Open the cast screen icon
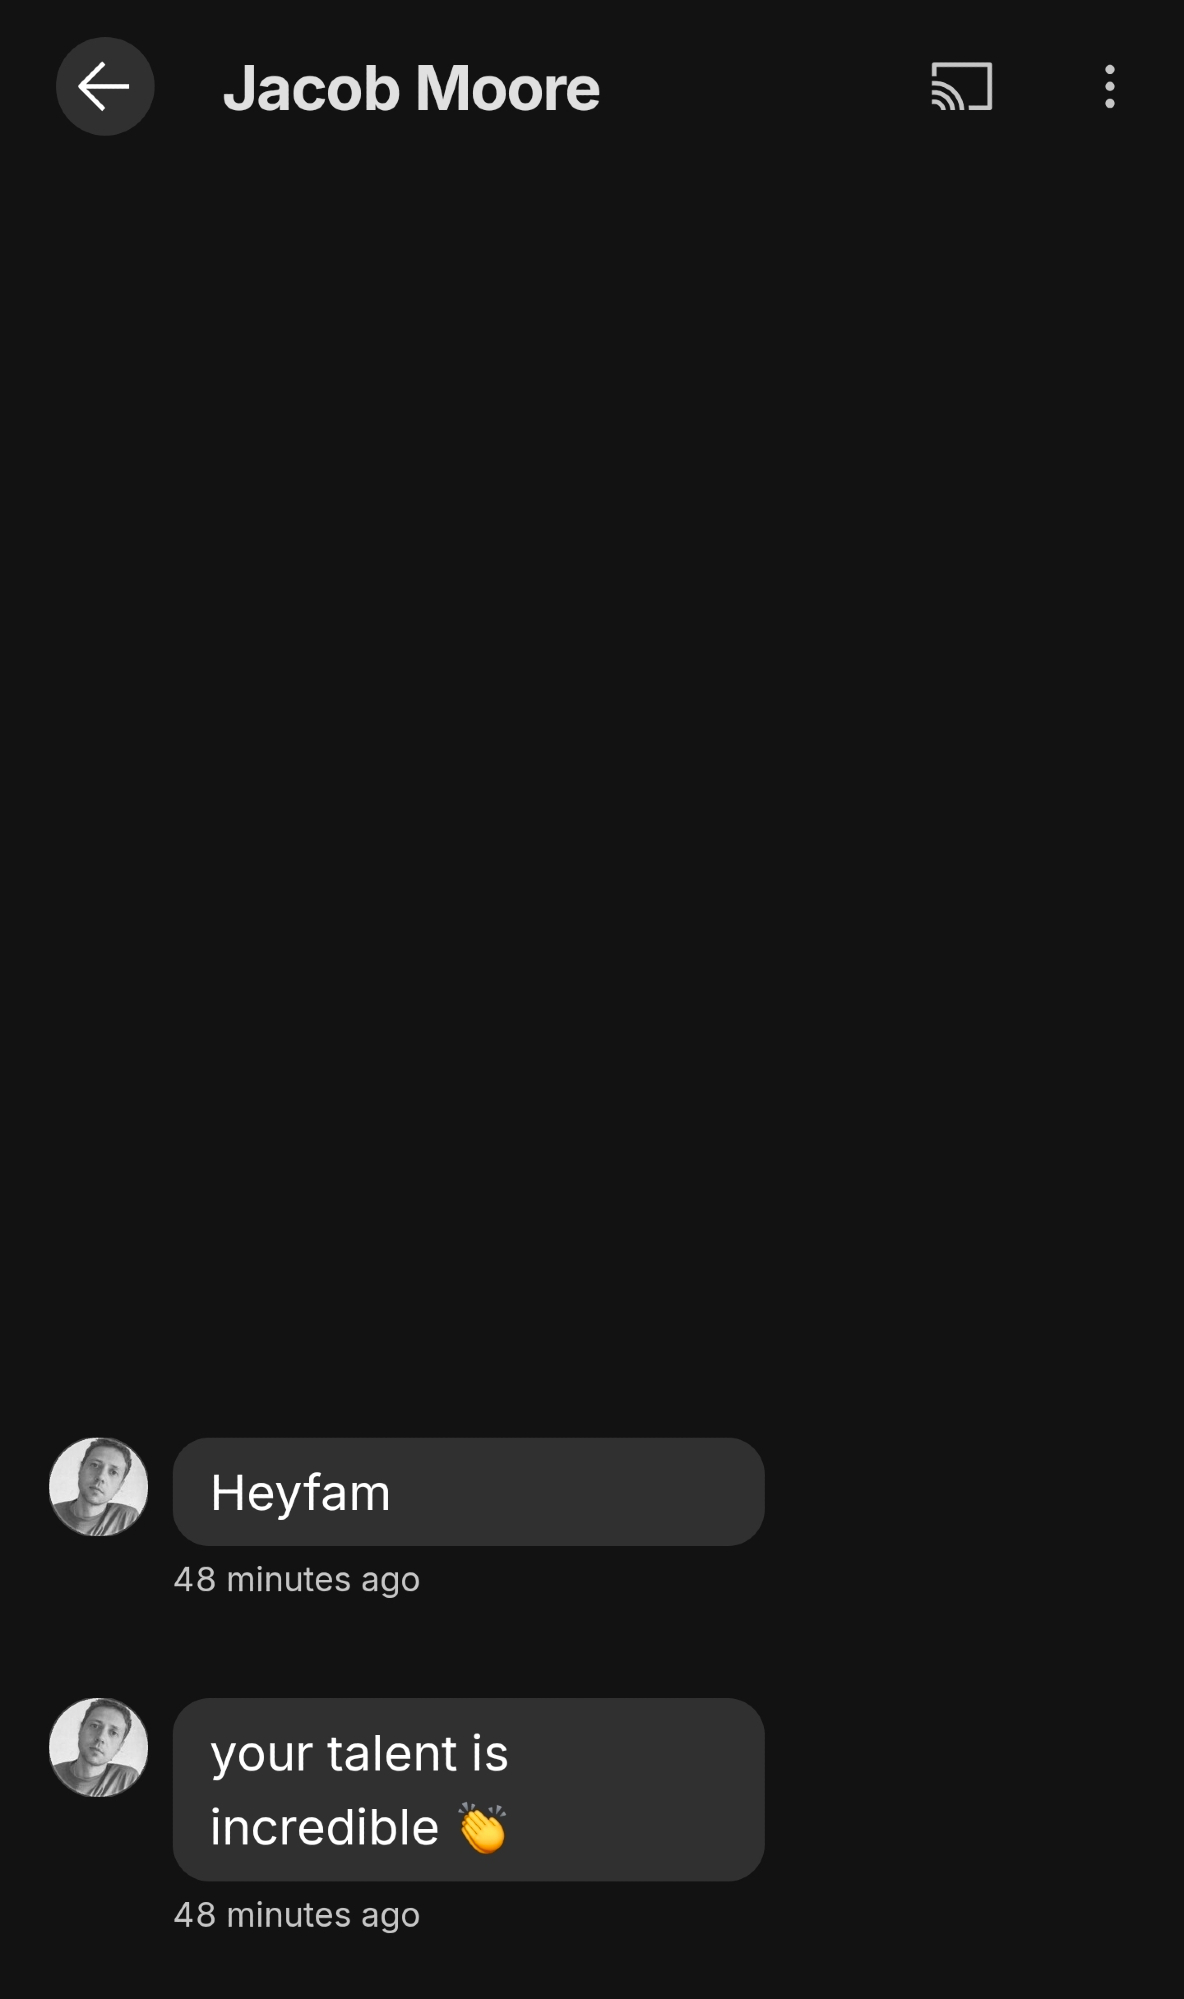The image size is (1184, 1999). pyautogui.click(x=961, y=87)
